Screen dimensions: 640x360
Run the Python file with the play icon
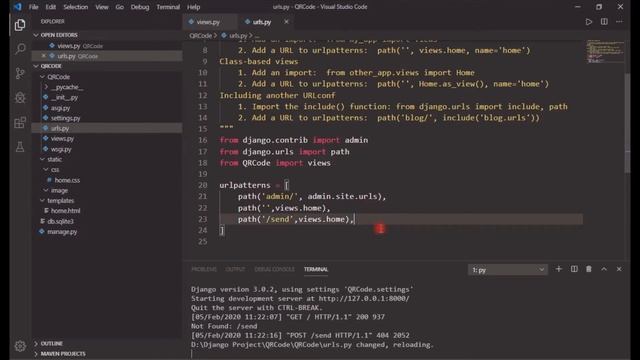pos(589,22)
